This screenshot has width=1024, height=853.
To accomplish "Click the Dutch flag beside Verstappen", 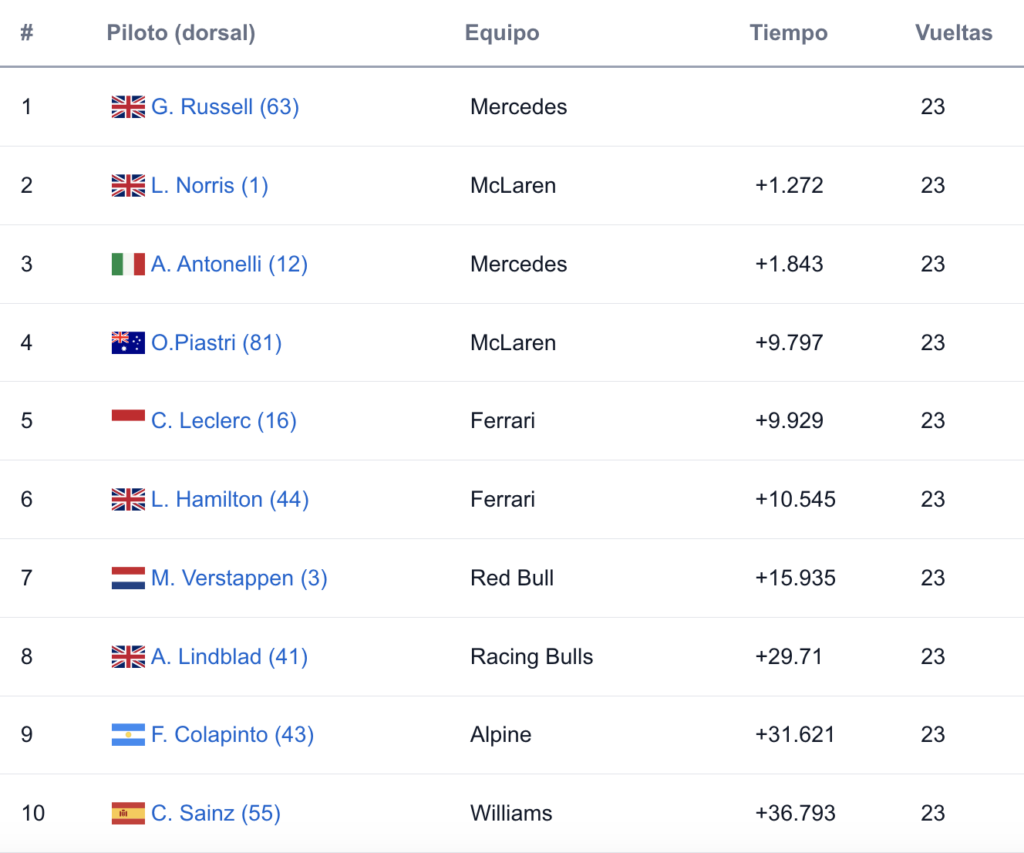I will pos(128,578).
